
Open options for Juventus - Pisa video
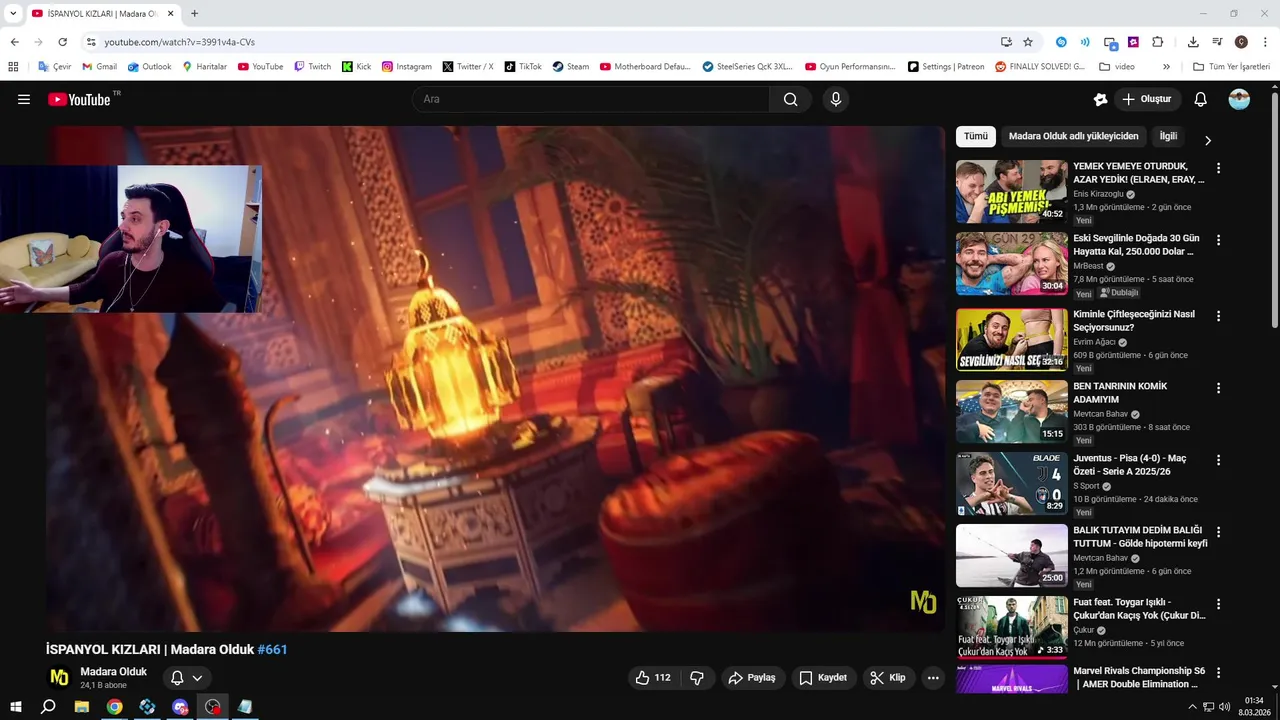tap(1218, 460)
